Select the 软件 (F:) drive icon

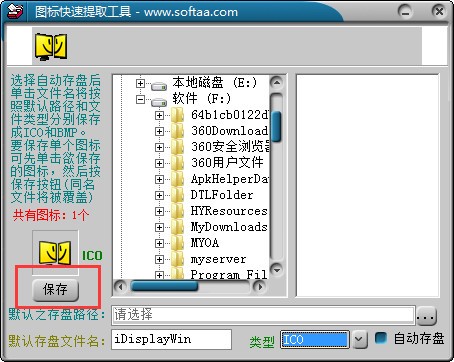tap(159, 102)
